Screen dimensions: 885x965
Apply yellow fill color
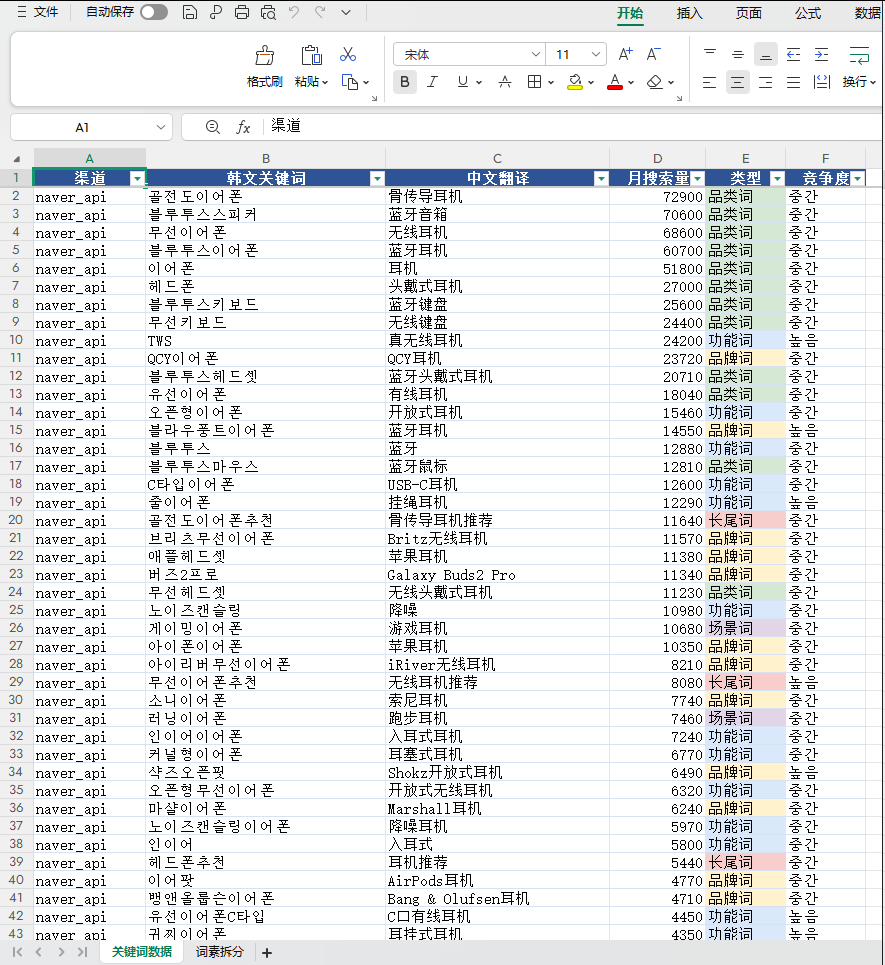tap(575, 82)
